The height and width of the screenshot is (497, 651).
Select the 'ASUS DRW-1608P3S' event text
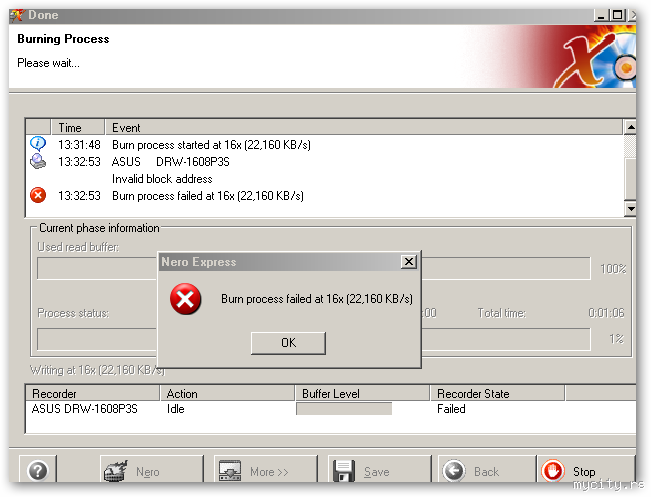click(170, 162)
